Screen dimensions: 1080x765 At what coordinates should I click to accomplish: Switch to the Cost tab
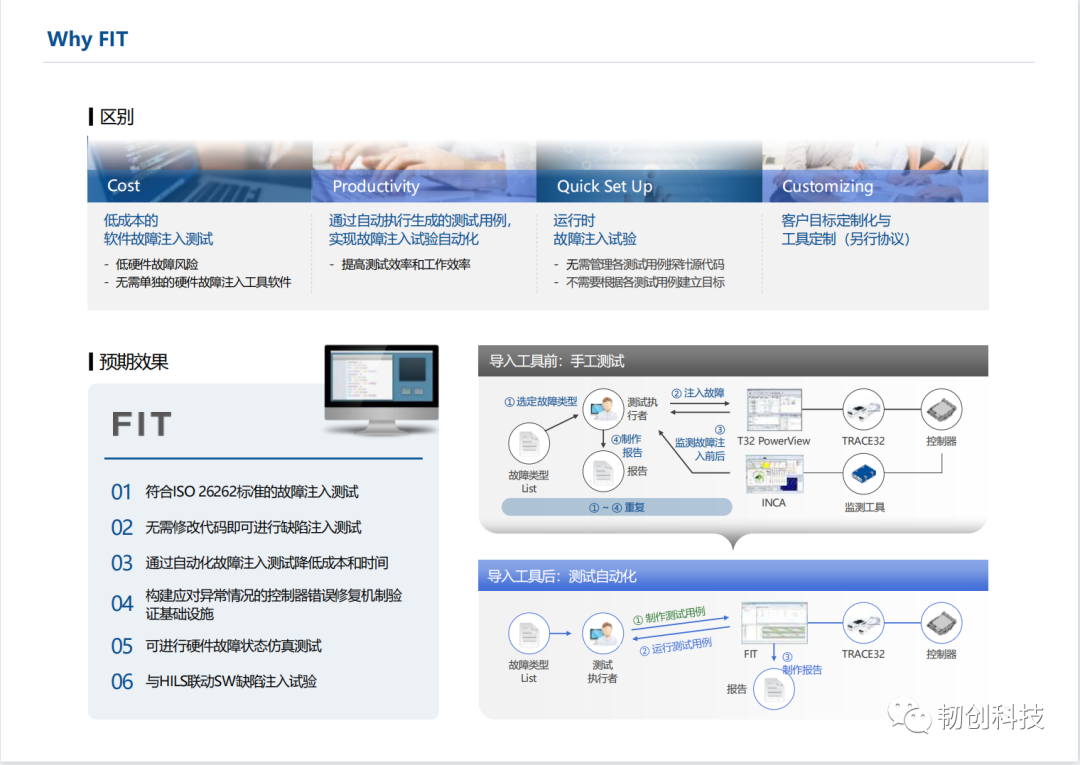[122, 186]
